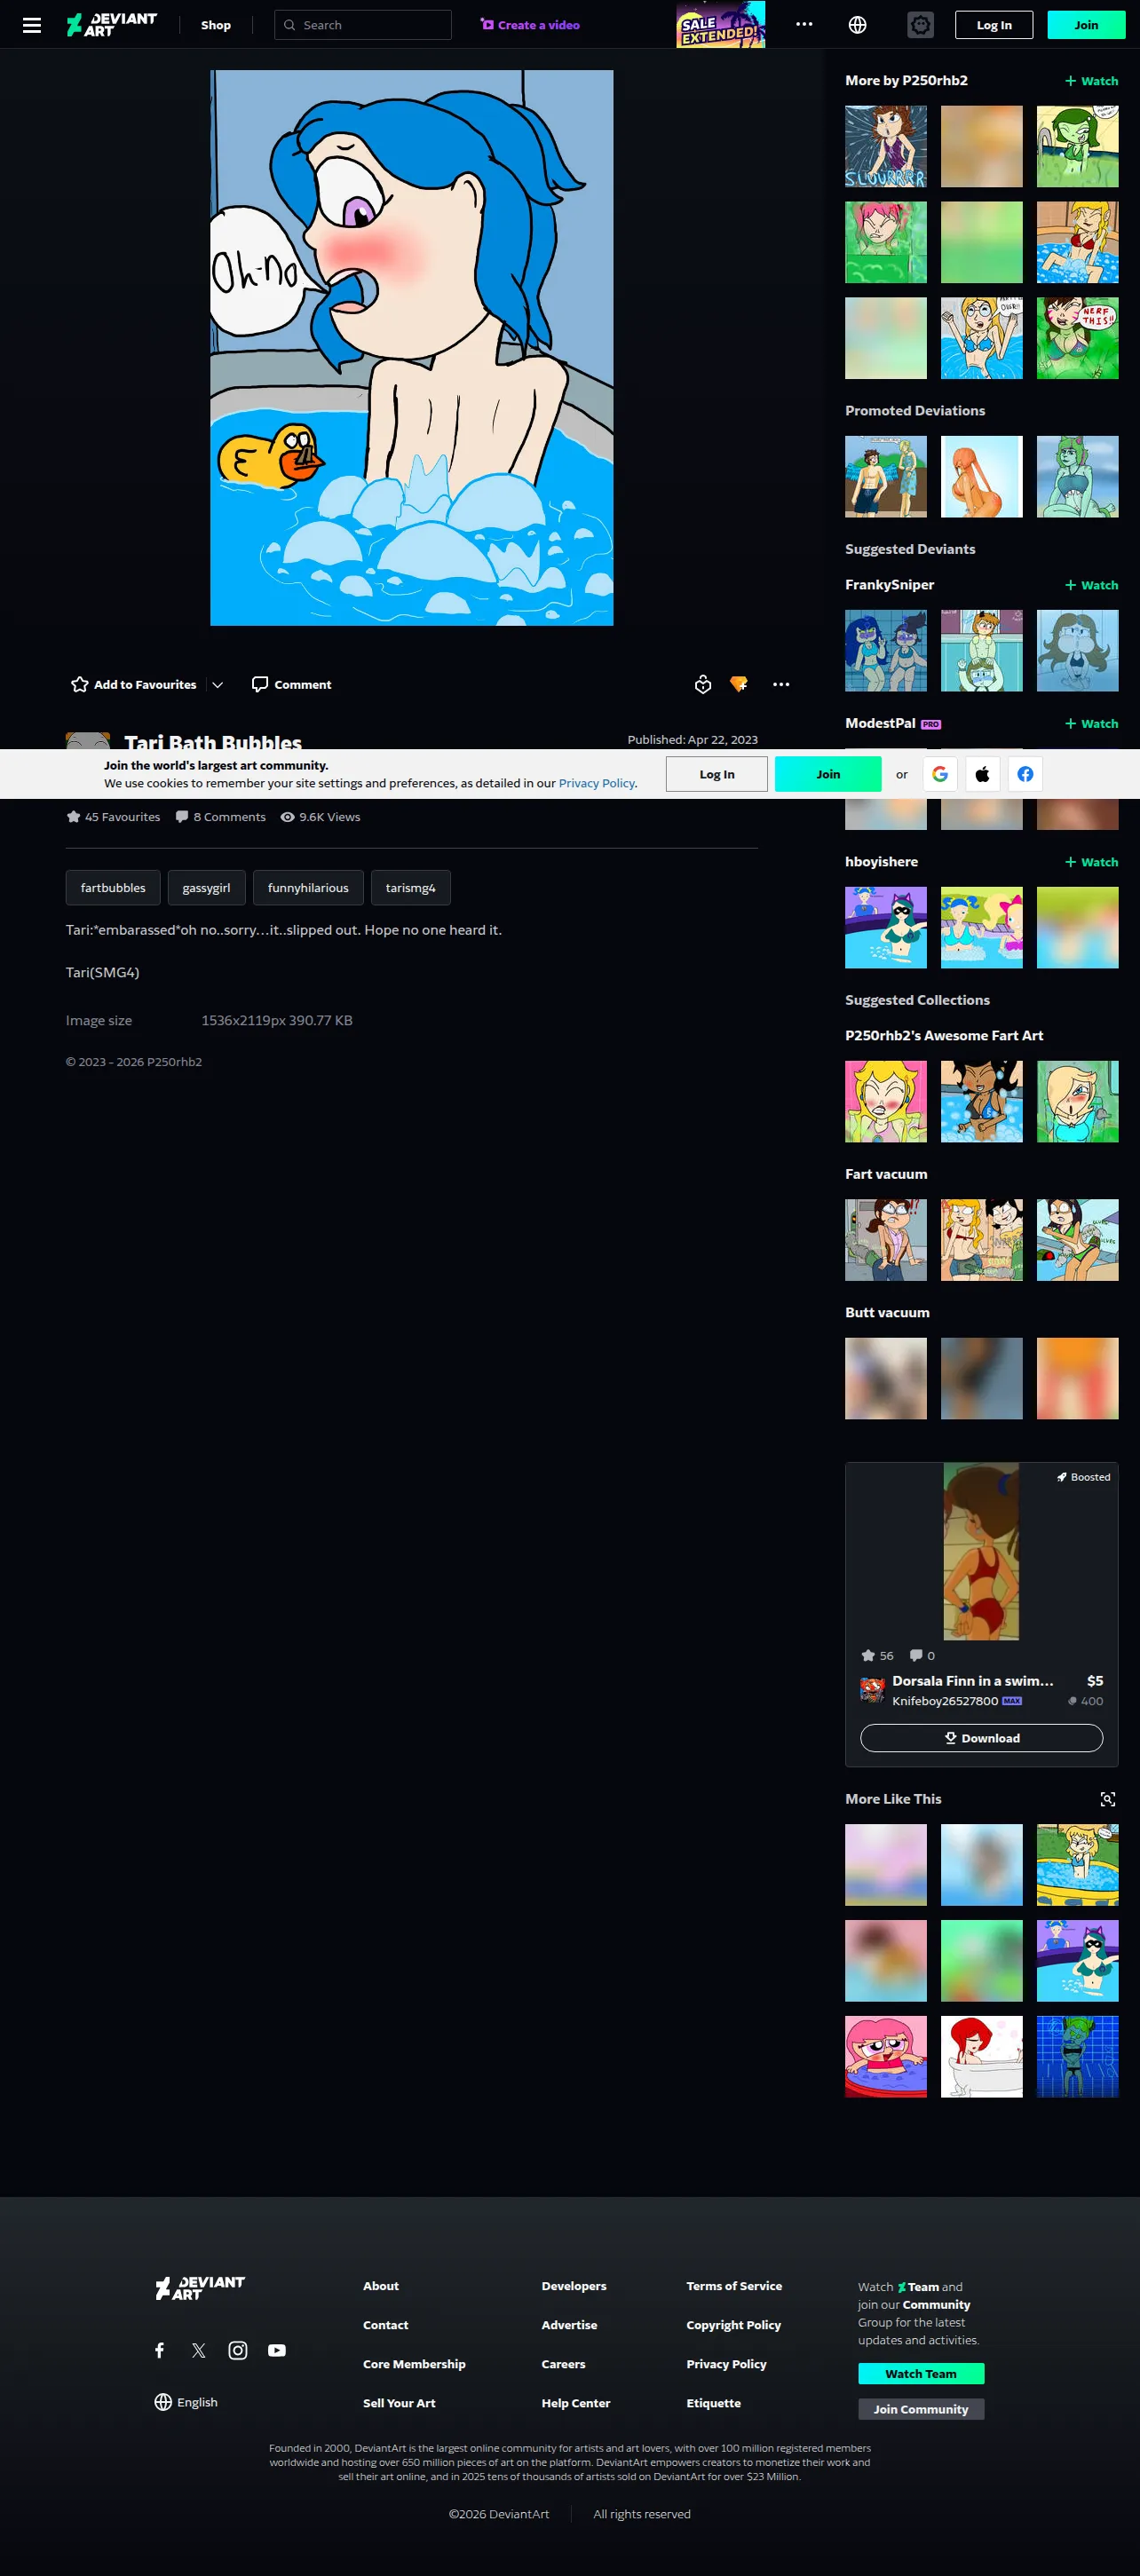The image size is (1140, 2576).
Task: Select the tarismg4 tag
Action: [x=411, y=888]
